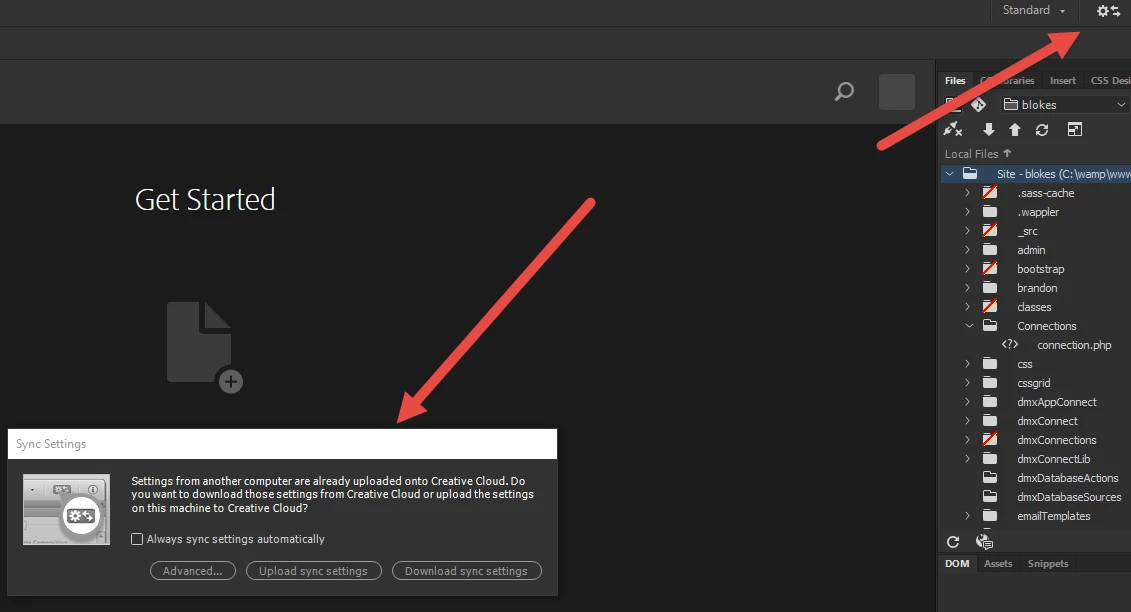Open the blokes site dropdown
This screenshot has height=612, width=1131.
pyautogui.click(x=1063, y=105)
